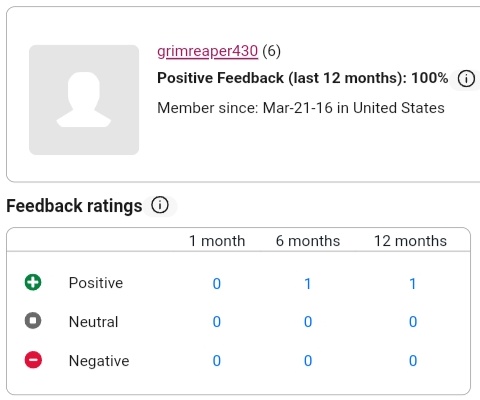
Task: Click the gray Neutral square icon
Action: coord(33,321)
